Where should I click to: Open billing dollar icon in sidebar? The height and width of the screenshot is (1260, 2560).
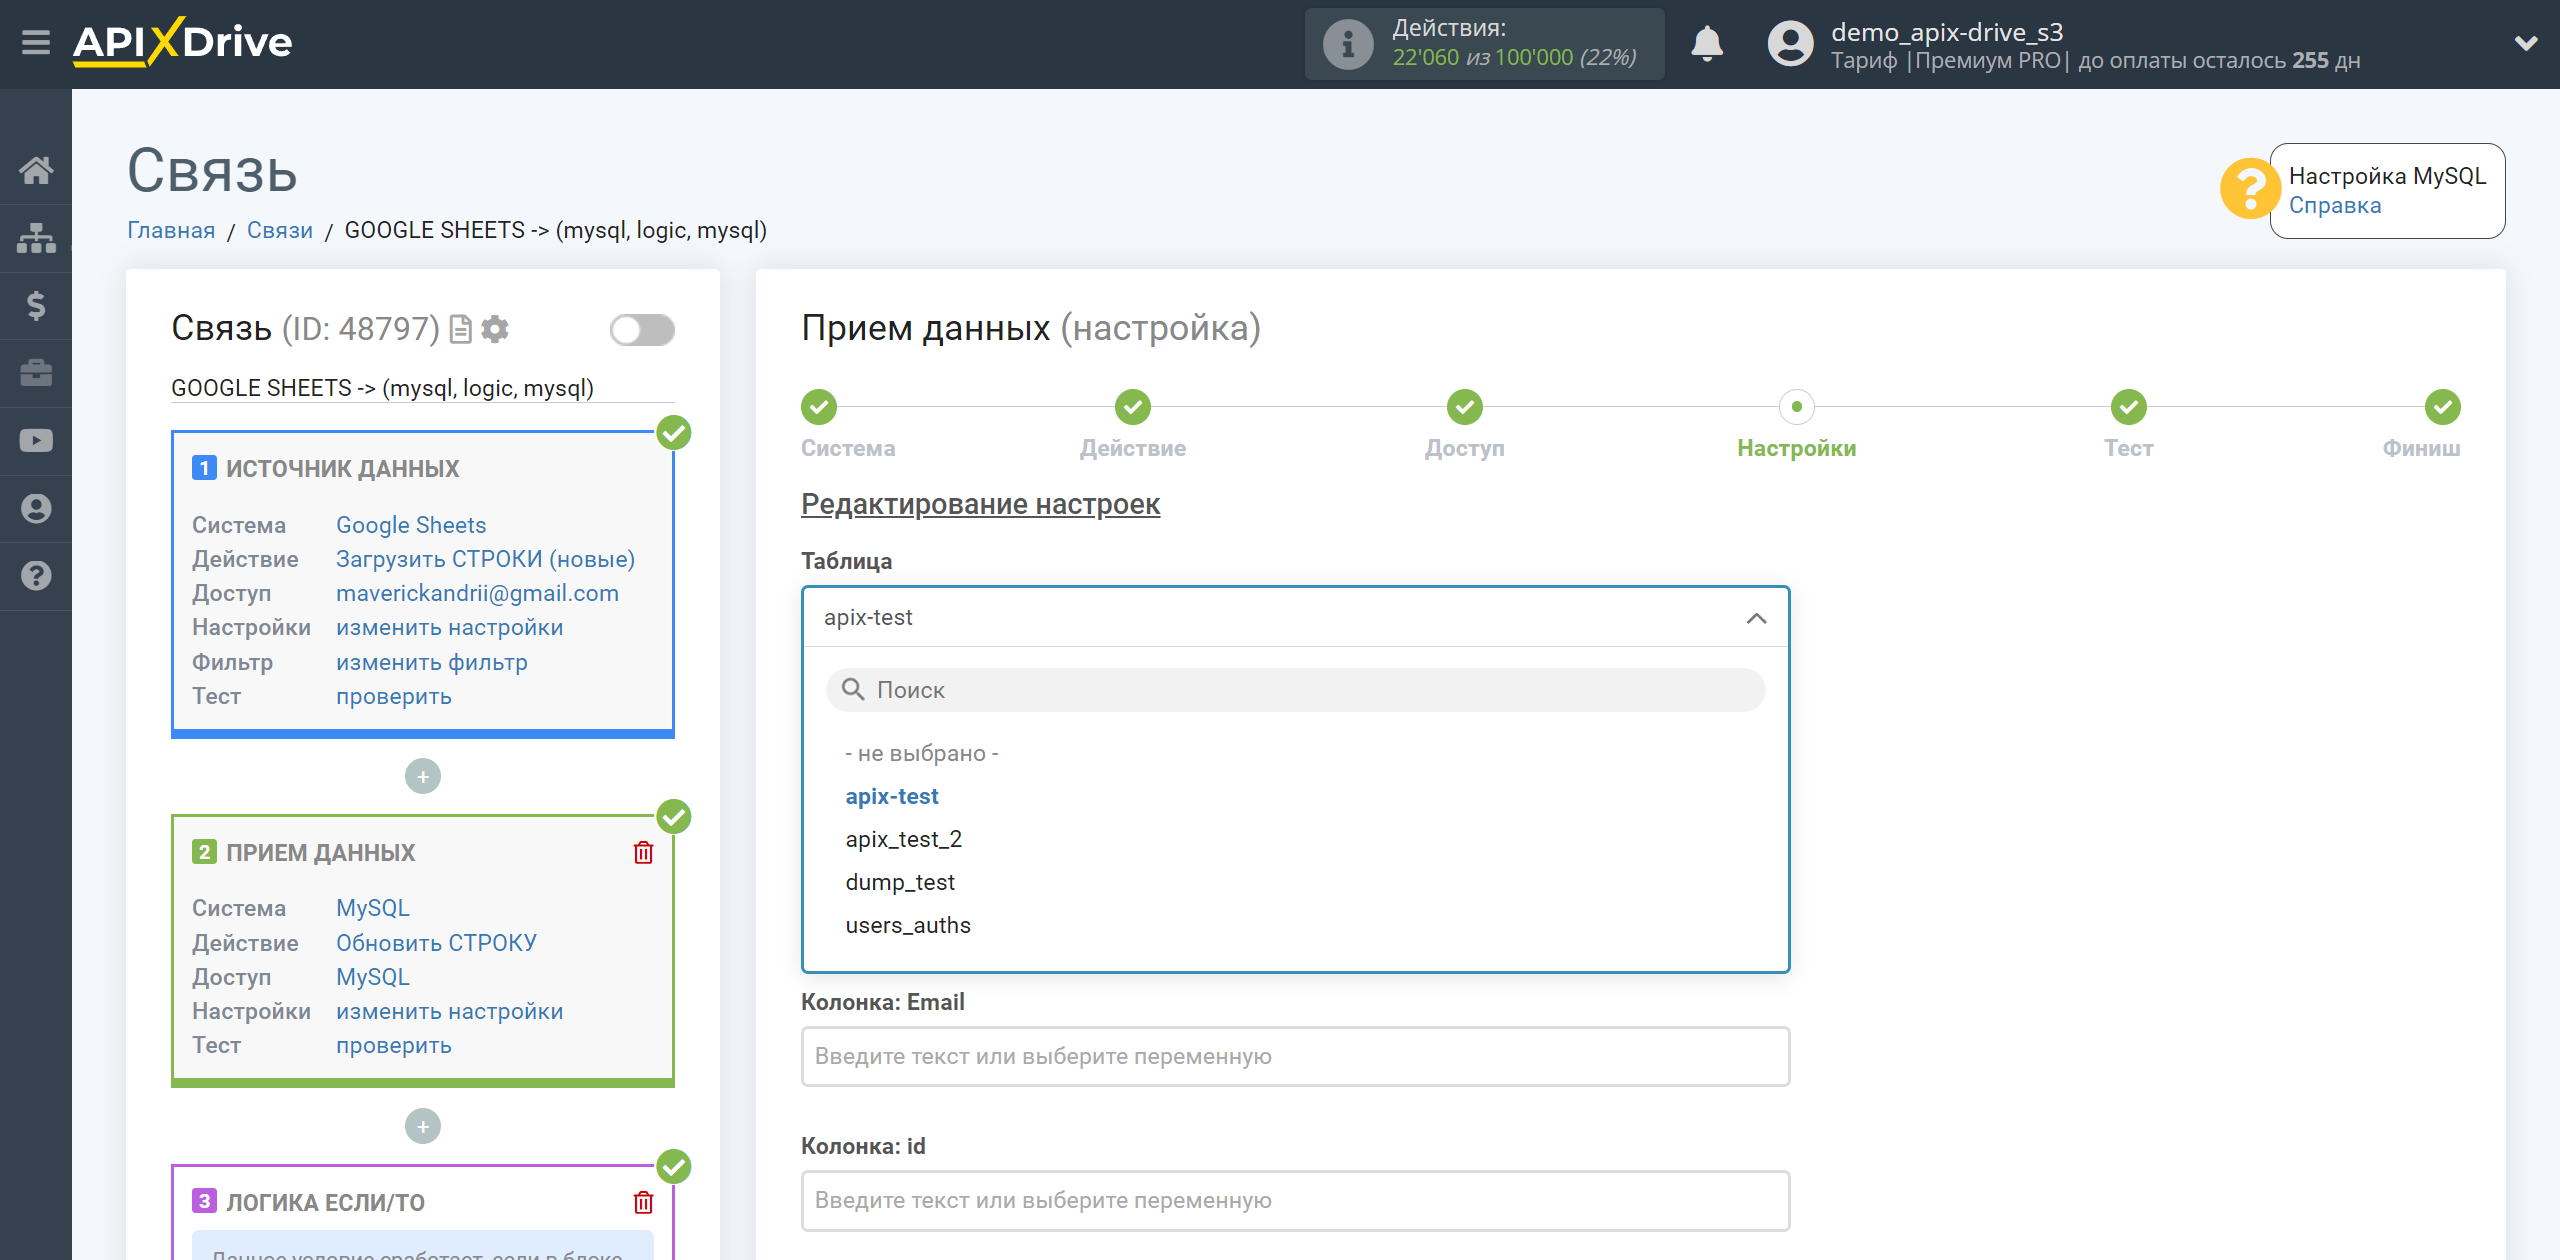(36, 305)
